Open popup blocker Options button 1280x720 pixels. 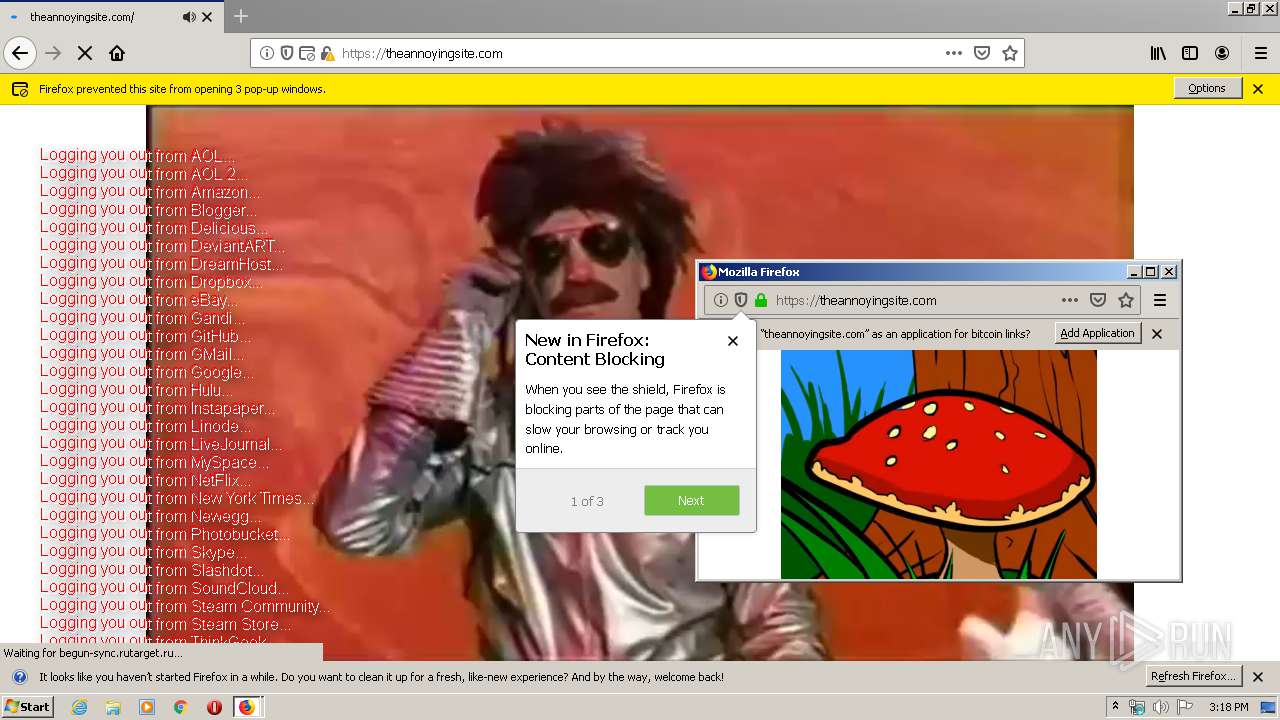(x=1207, y=88)
